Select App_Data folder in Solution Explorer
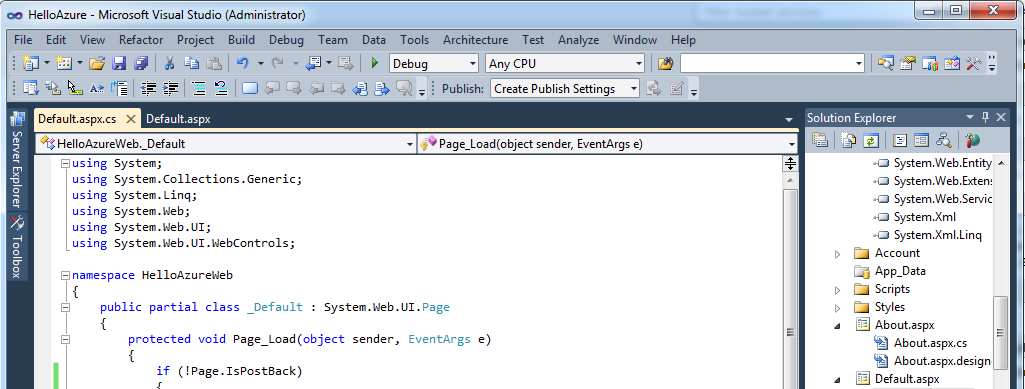Screen dimensions: 1025x389 point(899,271)
